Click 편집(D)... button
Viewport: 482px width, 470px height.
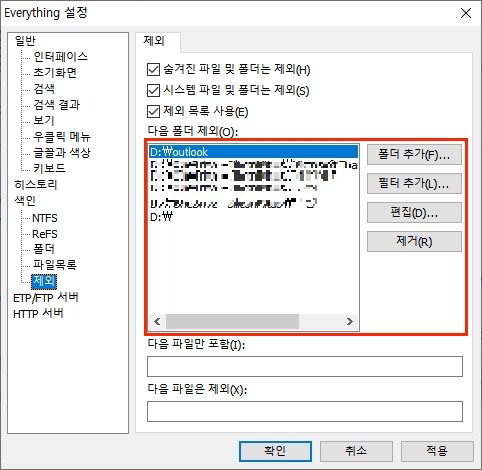coord(414,212)
